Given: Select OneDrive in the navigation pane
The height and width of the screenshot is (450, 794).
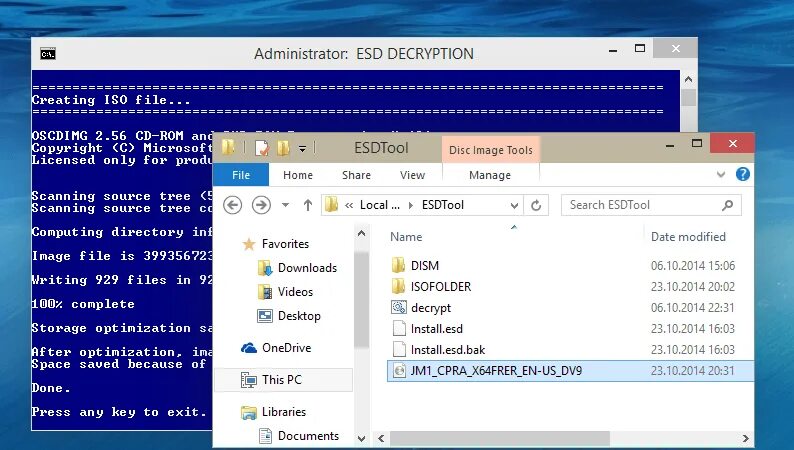Looking at the screenshot, I should coord(287,348).
